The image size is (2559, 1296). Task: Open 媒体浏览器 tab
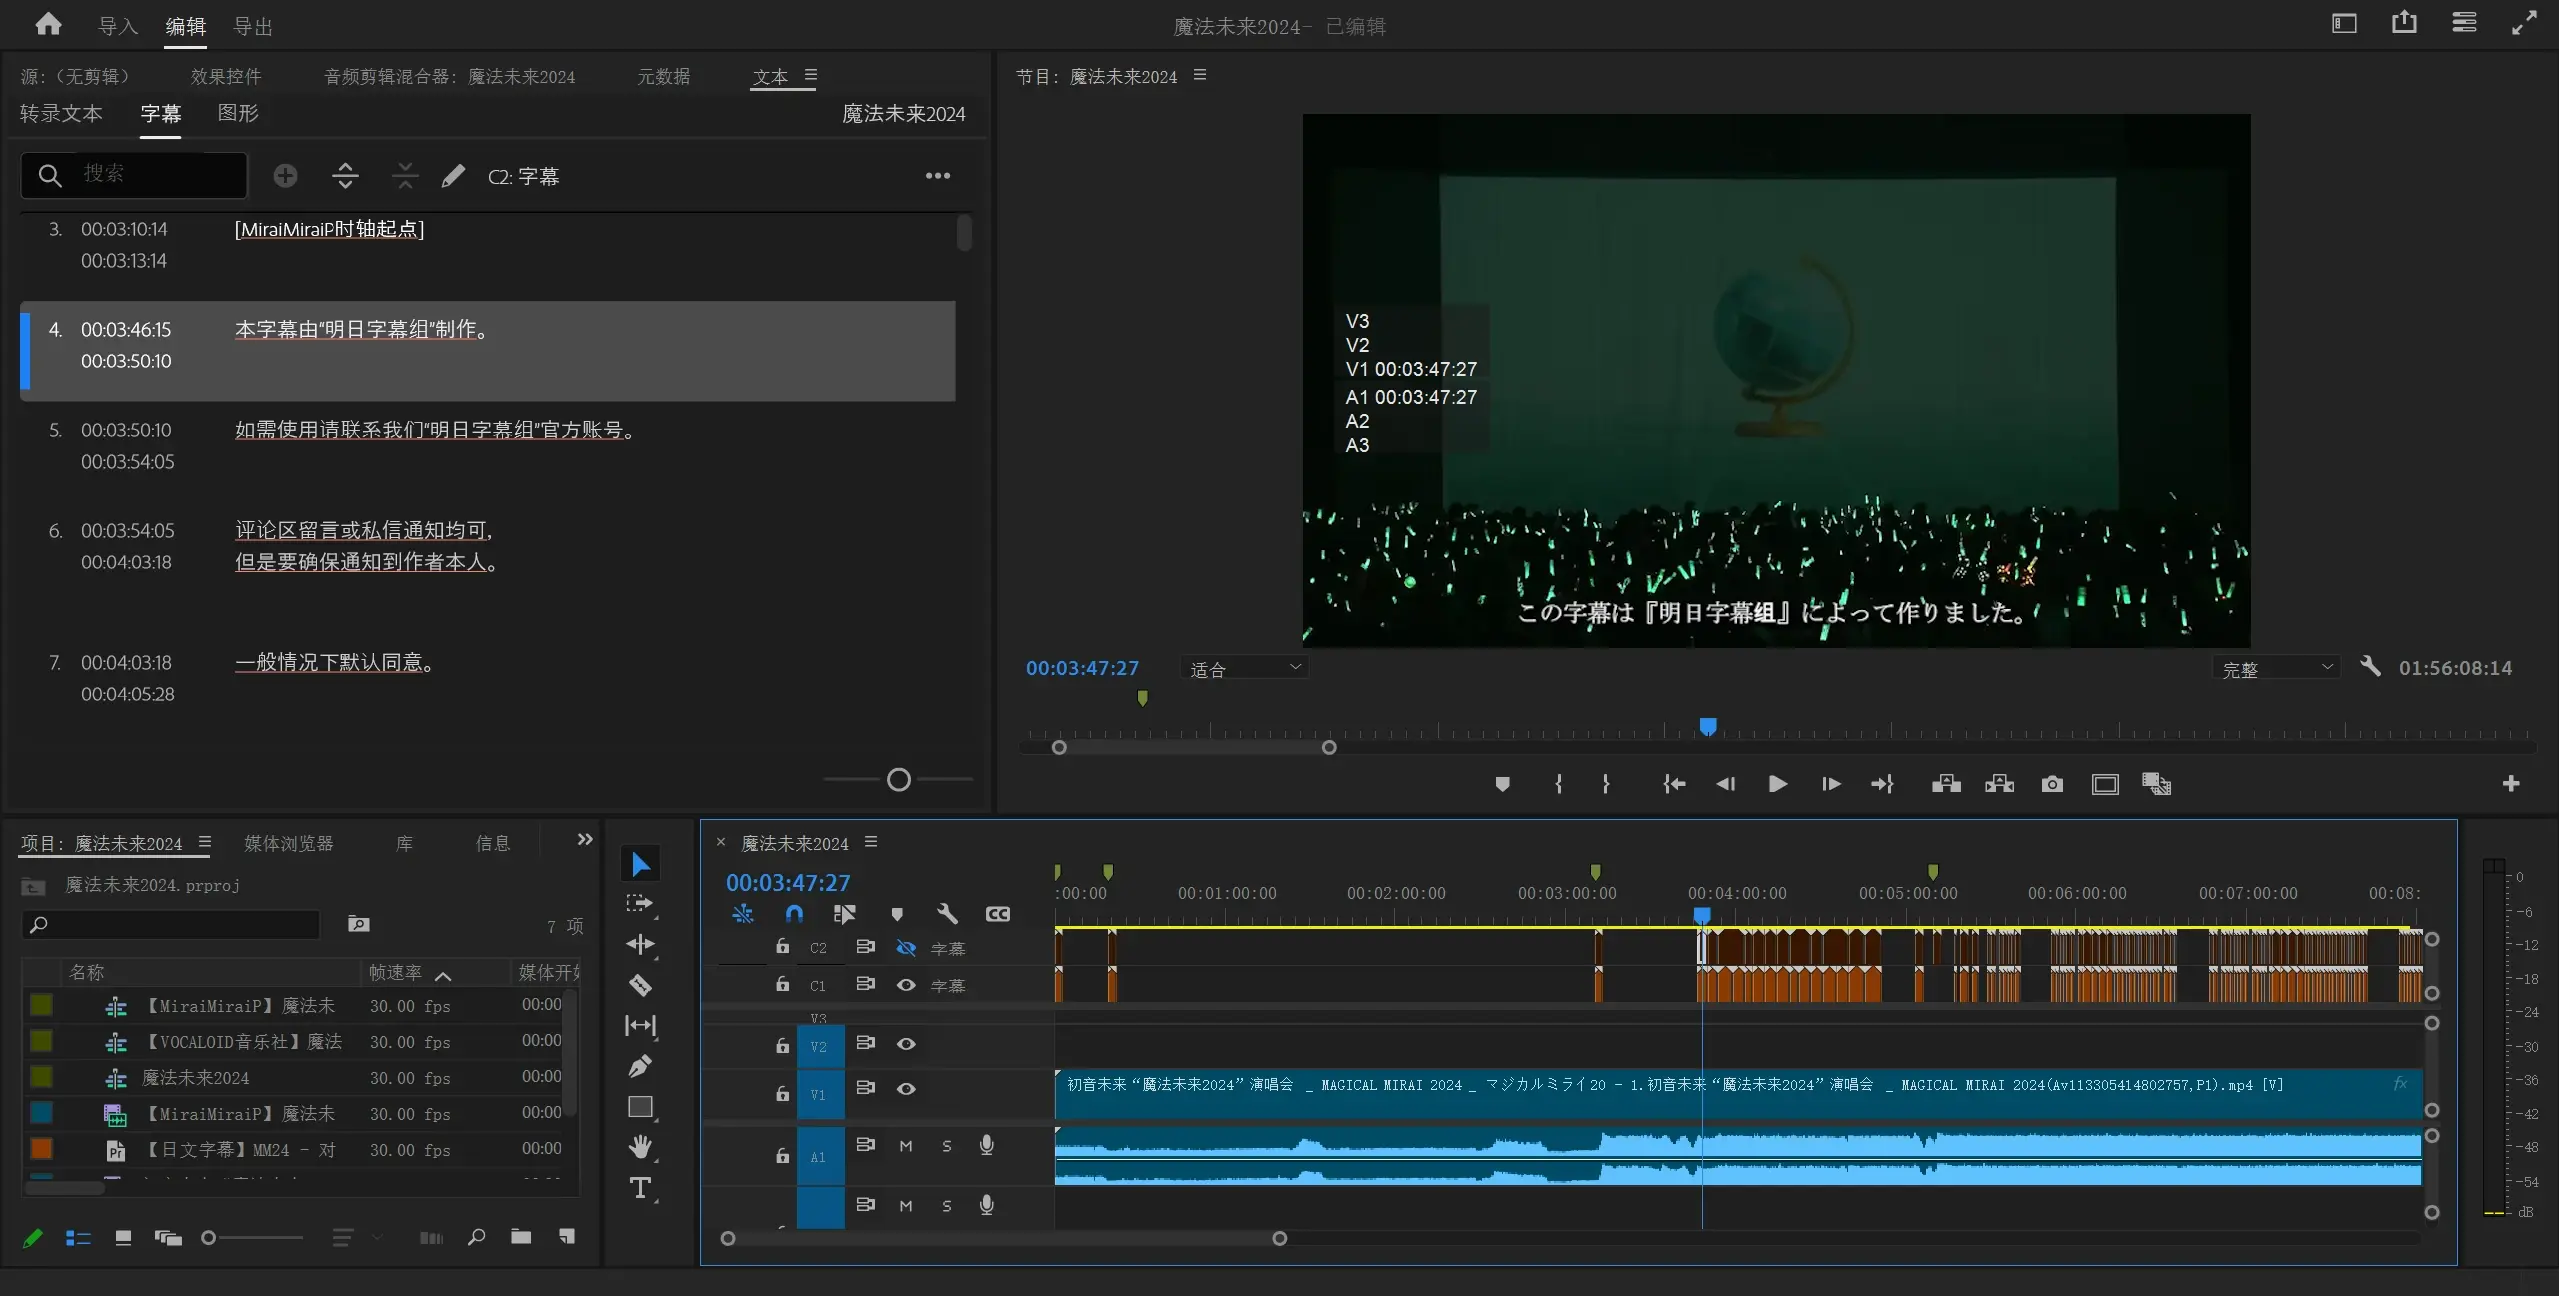coord(289,843)
